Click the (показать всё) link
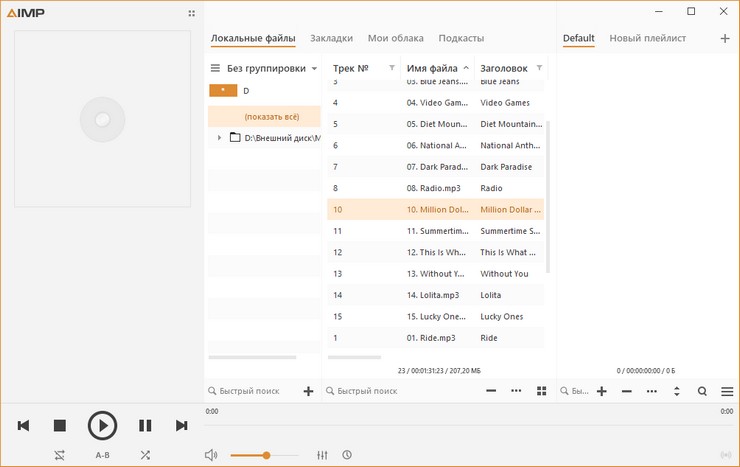740x467 pixels. (264, 116)
